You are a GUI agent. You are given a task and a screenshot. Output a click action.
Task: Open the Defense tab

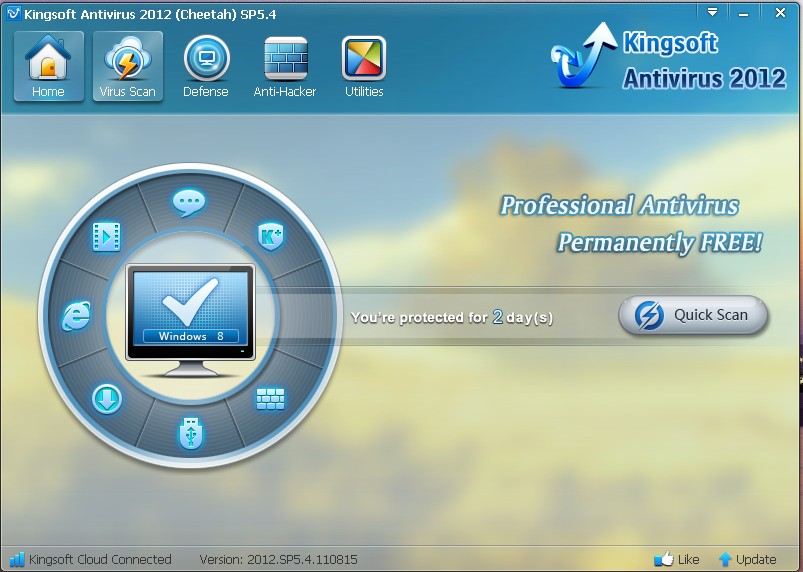coord(206,66)
